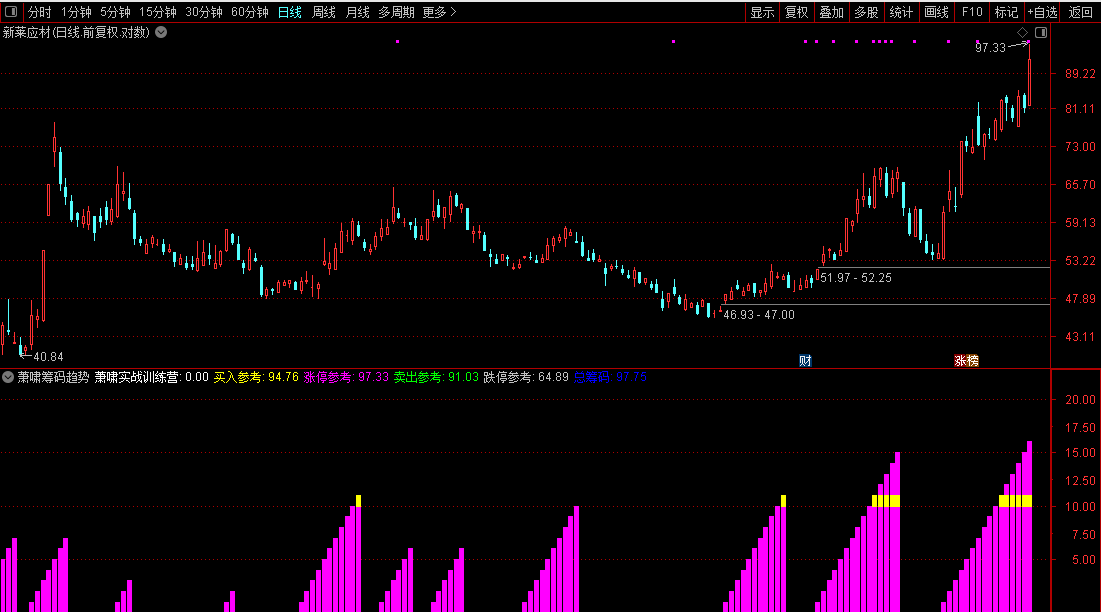Screen dimensions: 1101x612
Task: Expand the 更多 periods menu
Action: pos(440,12)
